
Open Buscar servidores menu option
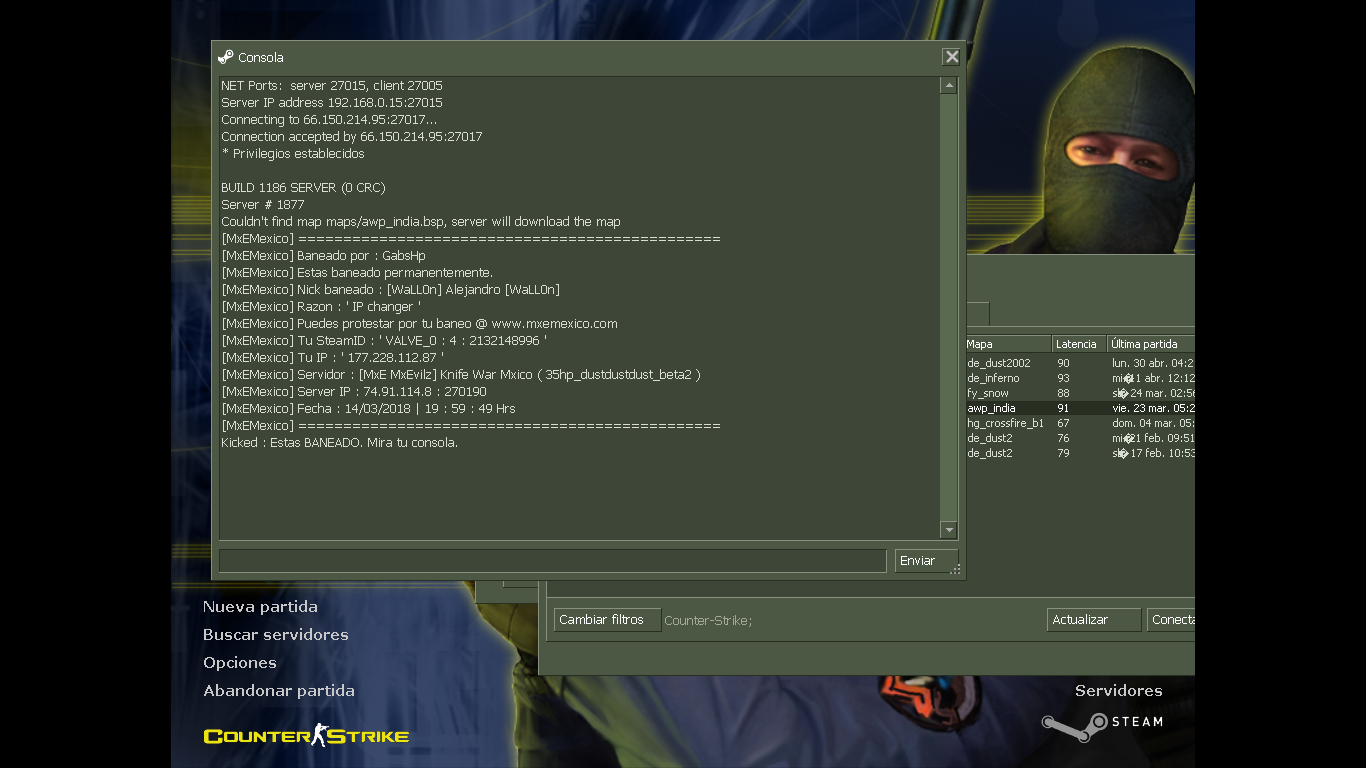276,635
